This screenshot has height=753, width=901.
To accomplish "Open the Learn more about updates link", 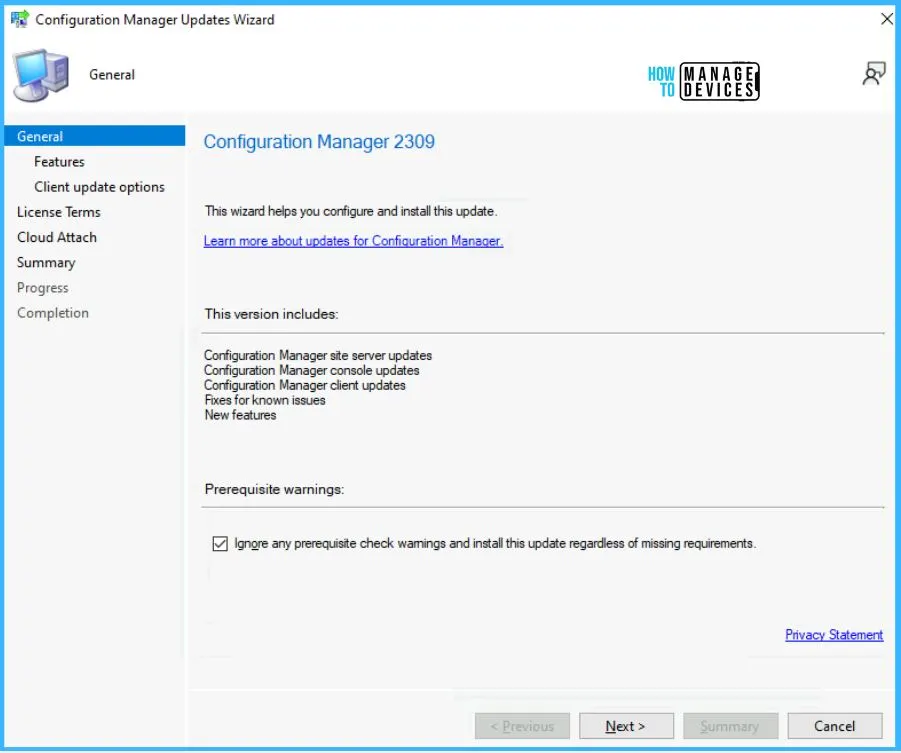I will click(353, 241).
